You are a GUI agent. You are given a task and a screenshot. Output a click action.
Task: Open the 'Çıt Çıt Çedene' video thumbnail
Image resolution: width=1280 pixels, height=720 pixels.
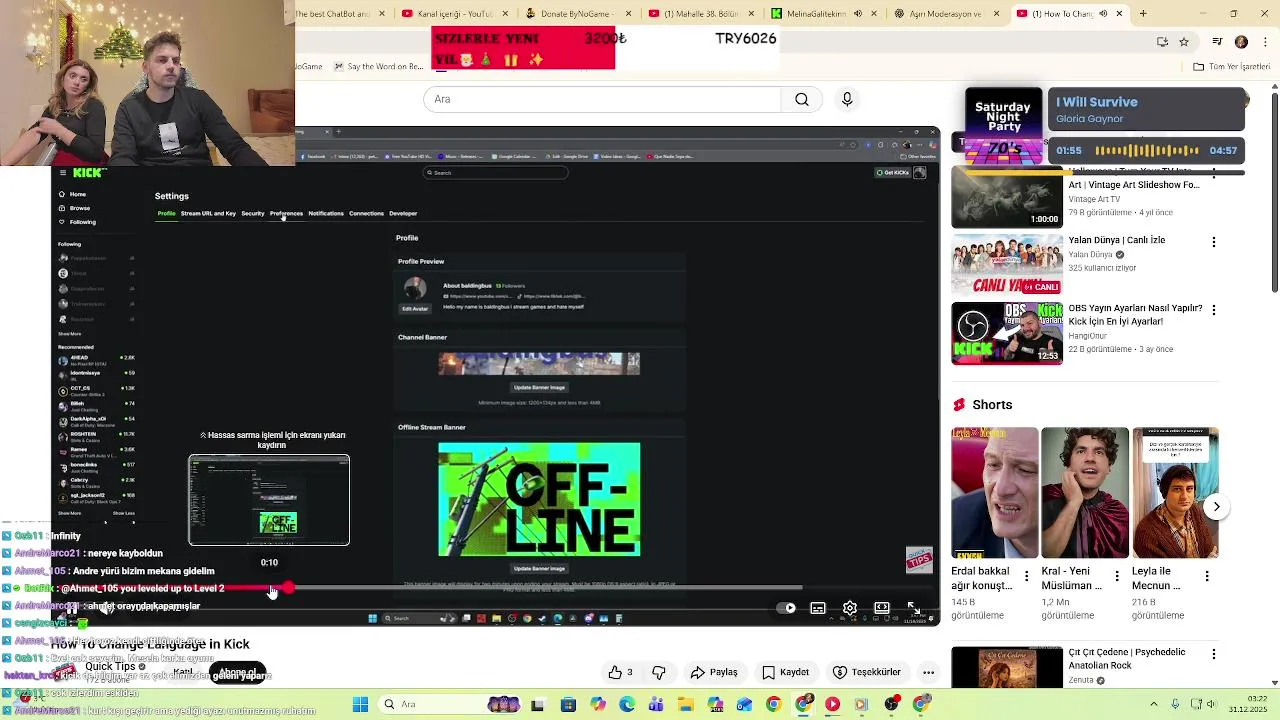point(1007,667)
